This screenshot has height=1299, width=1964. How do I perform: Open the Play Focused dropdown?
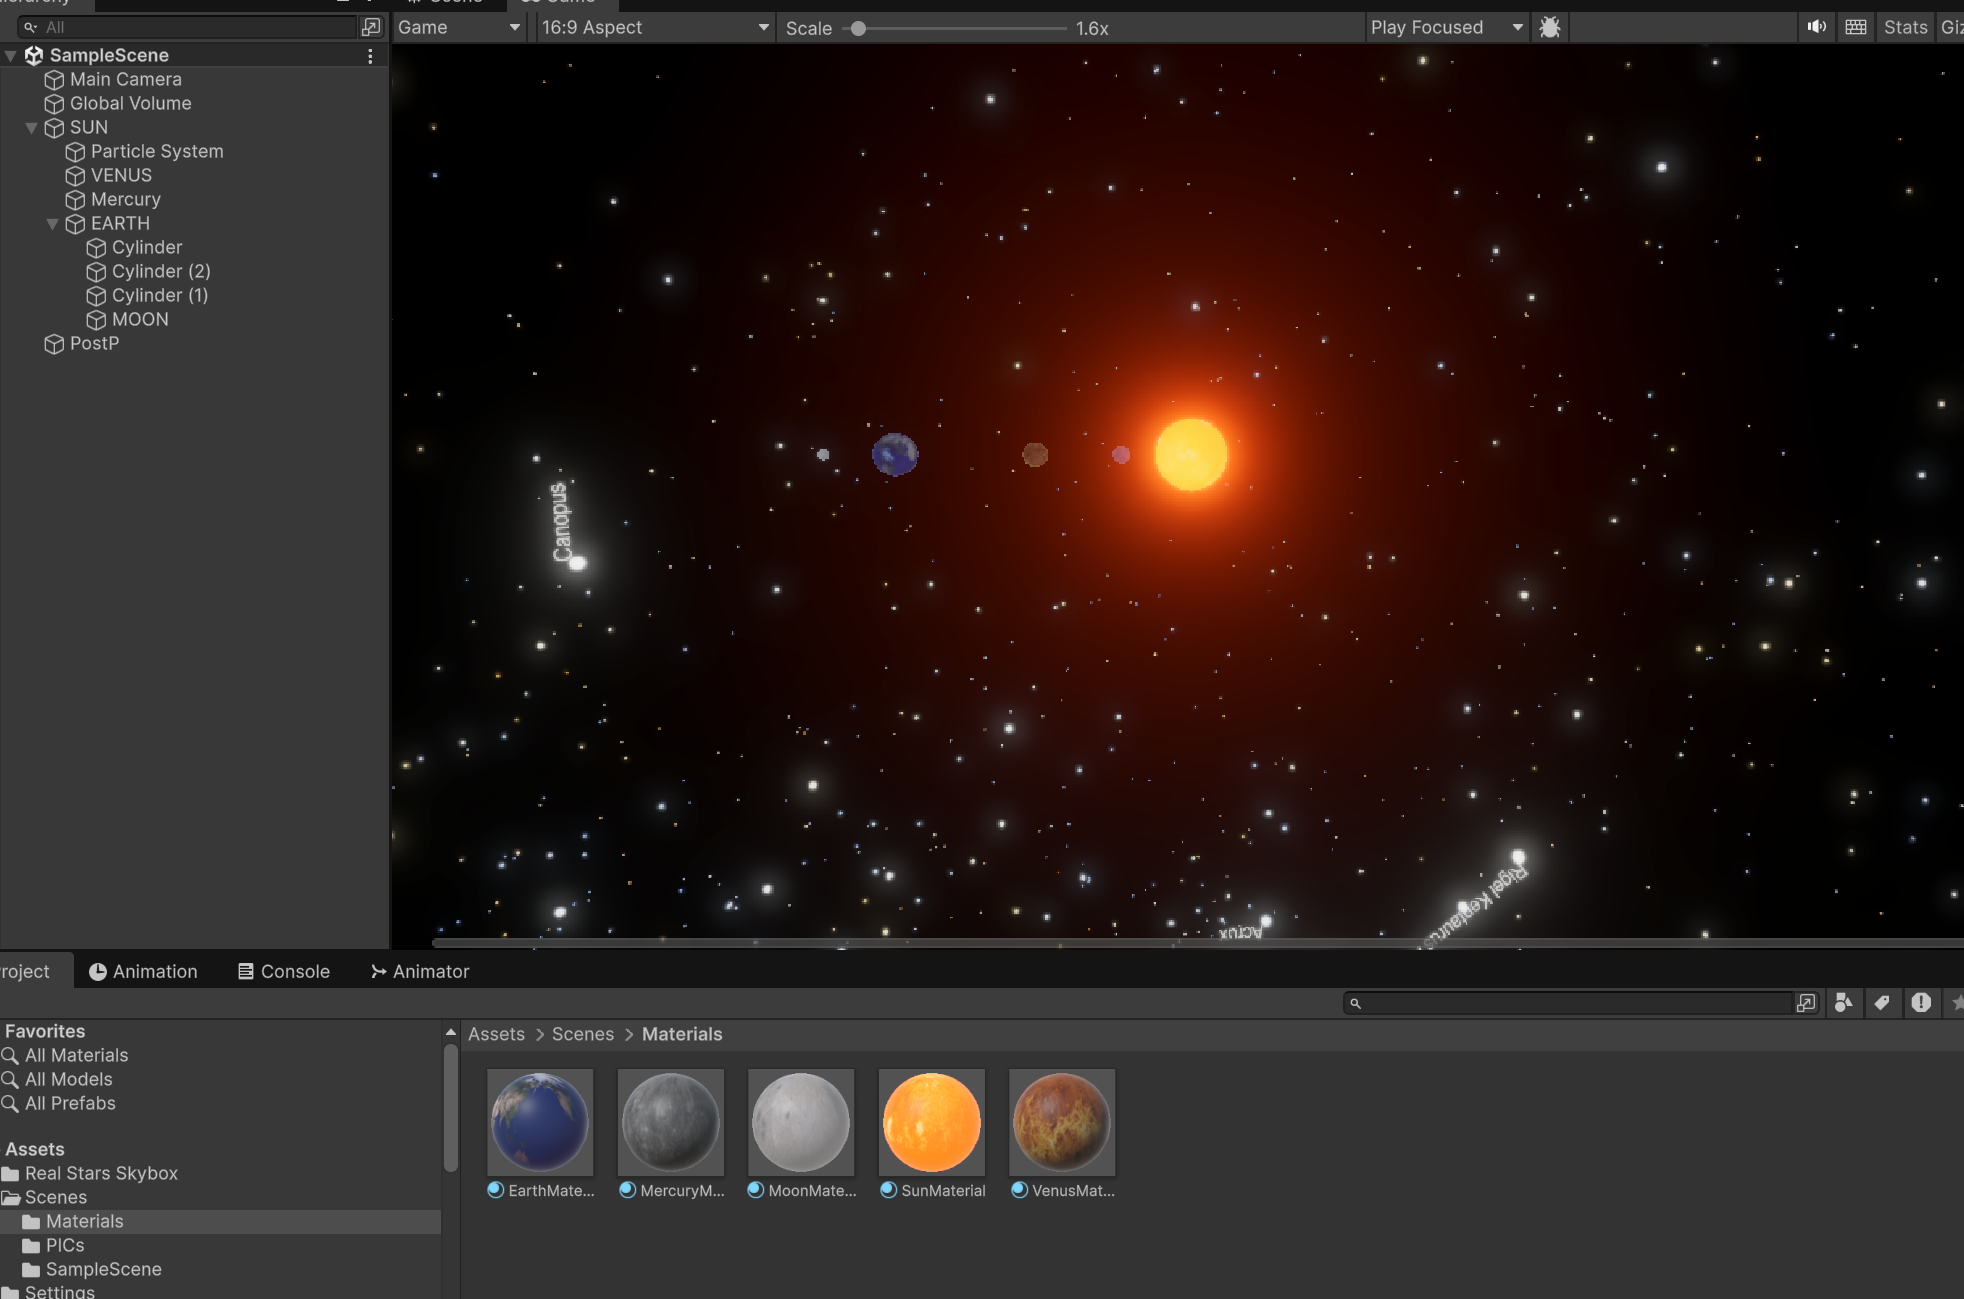(x=1445, y=27)
